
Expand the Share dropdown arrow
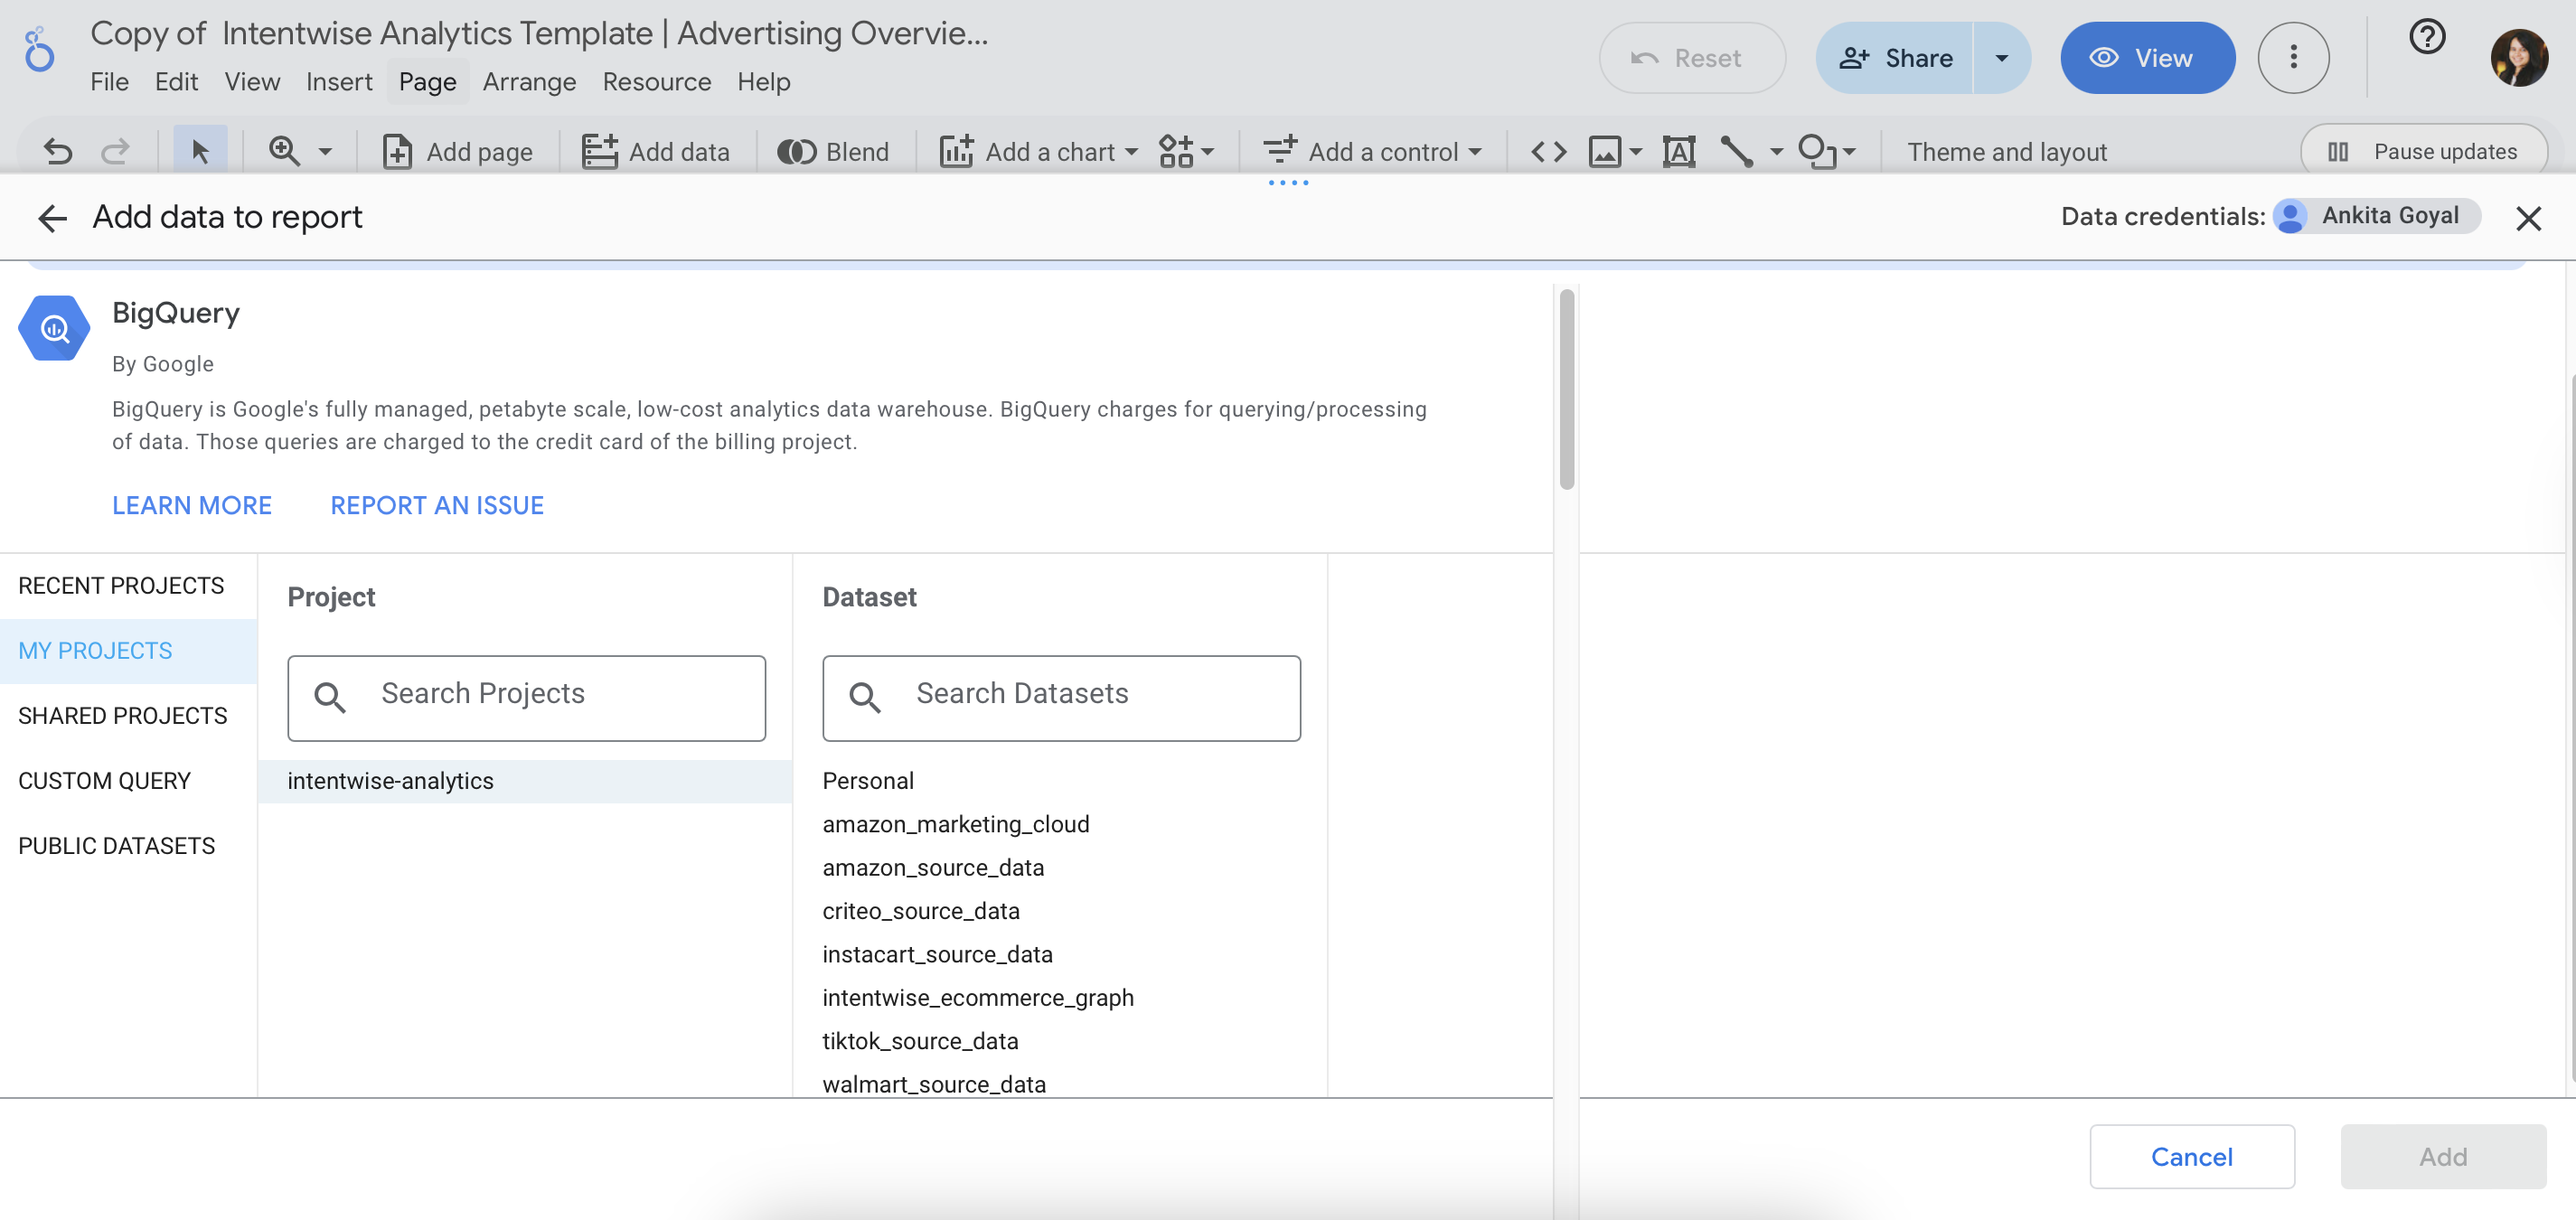[x=2001, y=58]
